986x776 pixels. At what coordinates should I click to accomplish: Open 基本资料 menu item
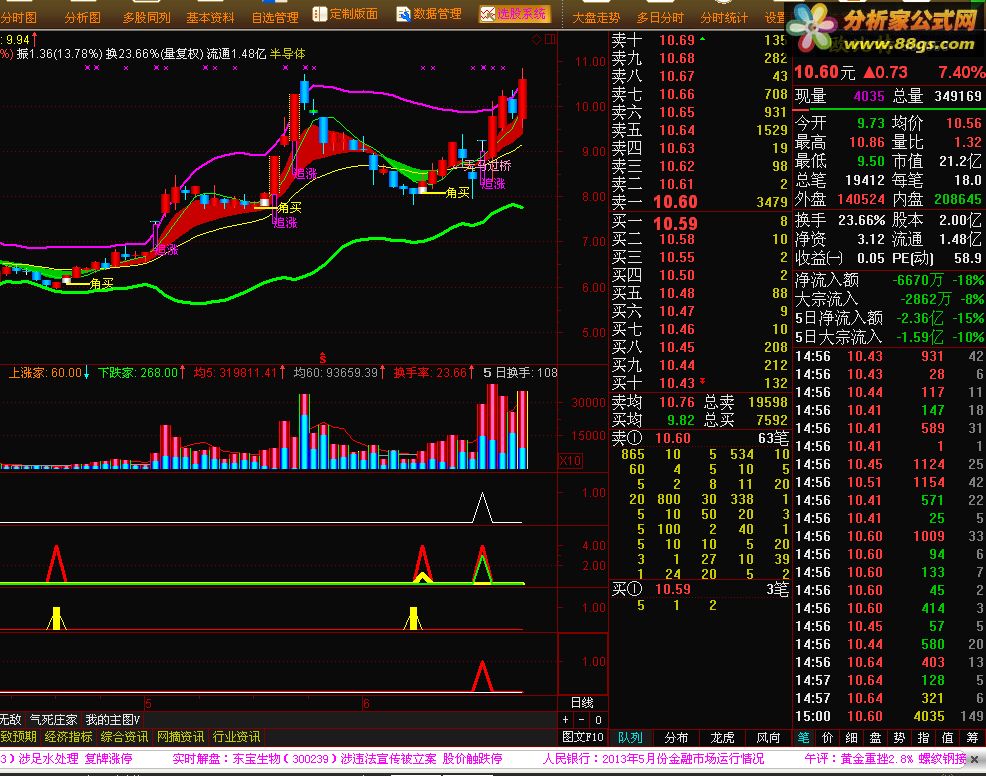[210, 18]
